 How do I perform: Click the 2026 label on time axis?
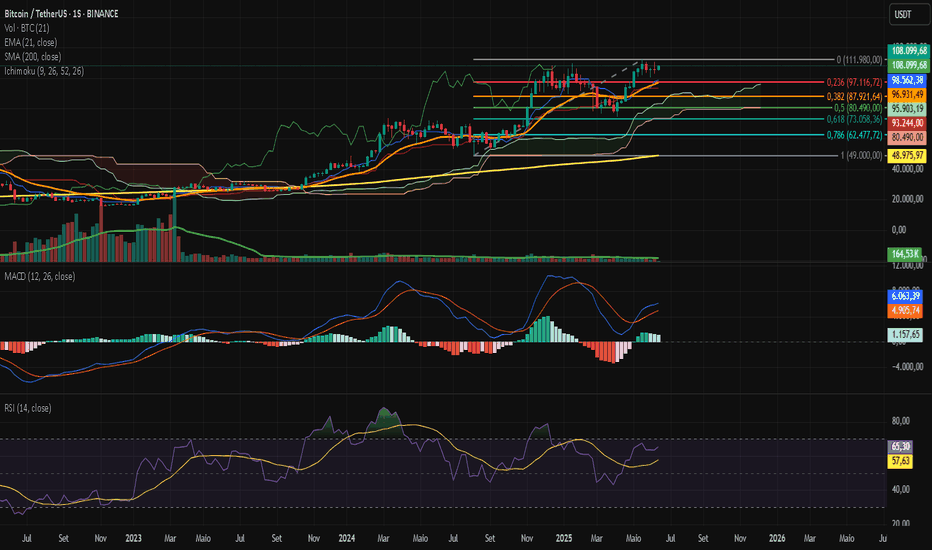[777, 538]
